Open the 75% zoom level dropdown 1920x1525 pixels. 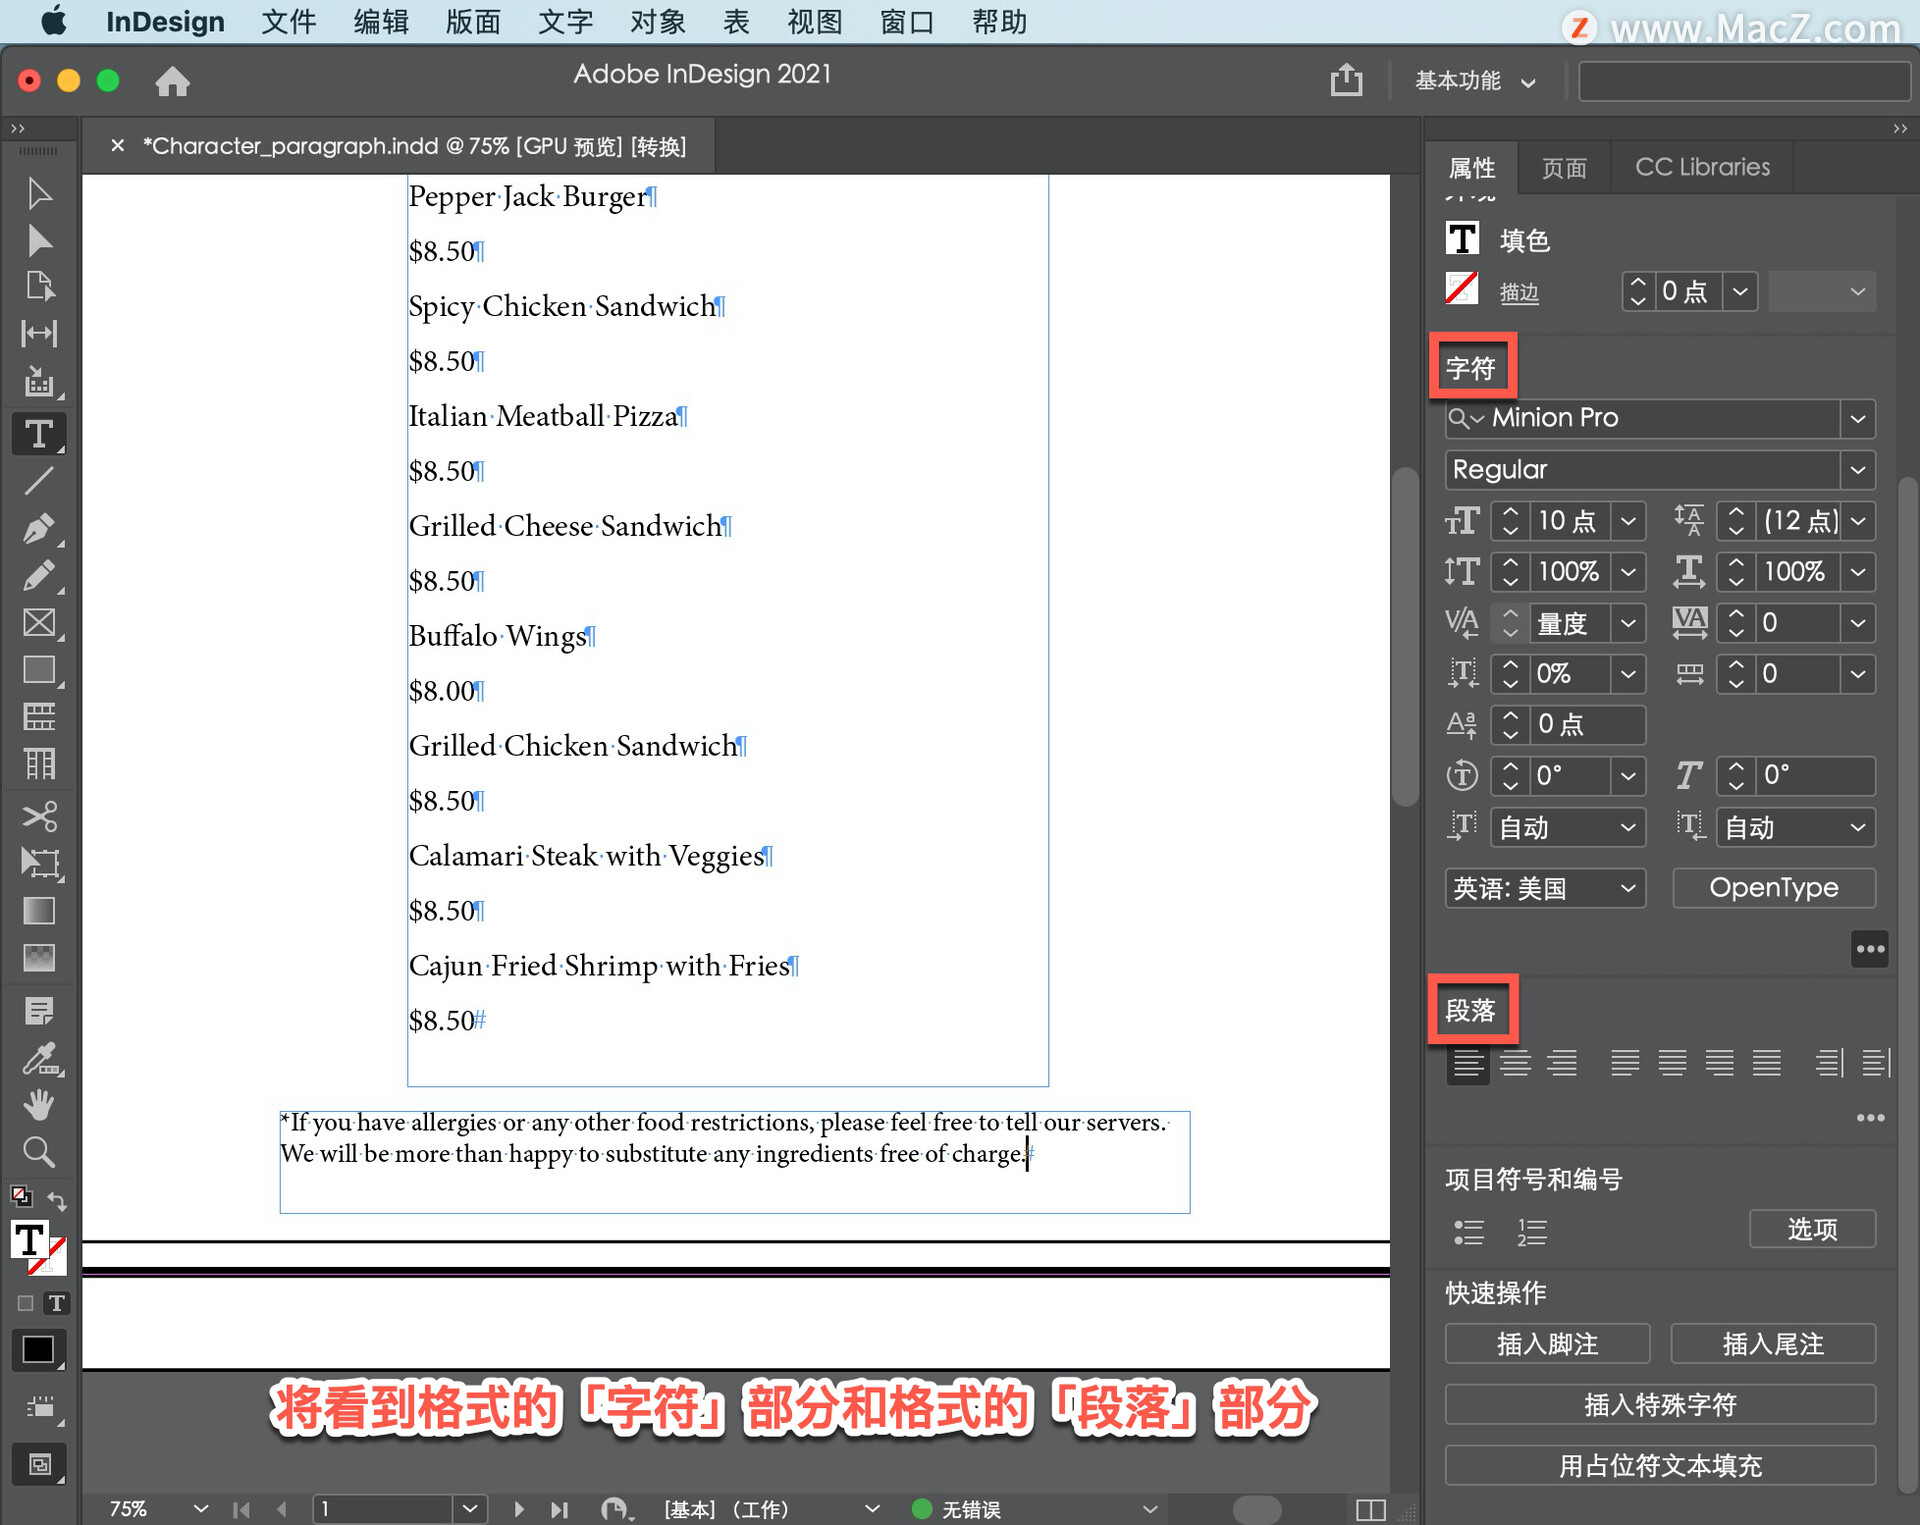(201, 1508)
